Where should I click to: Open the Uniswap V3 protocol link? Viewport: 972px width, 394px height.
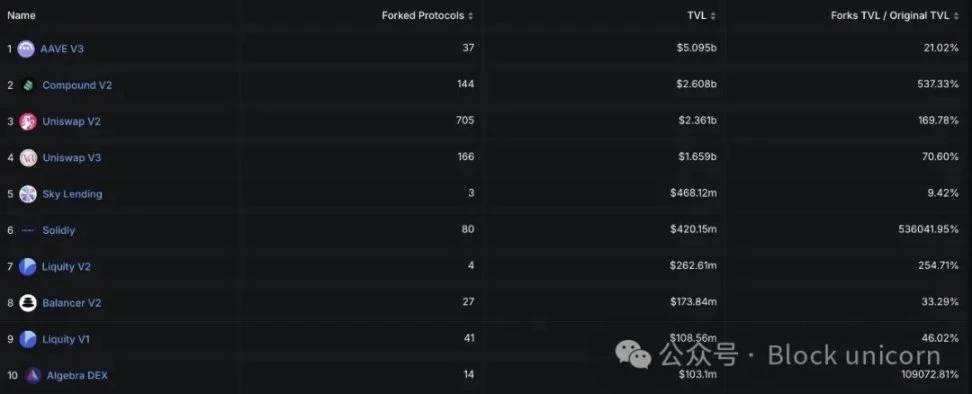(x=71, y=158)
